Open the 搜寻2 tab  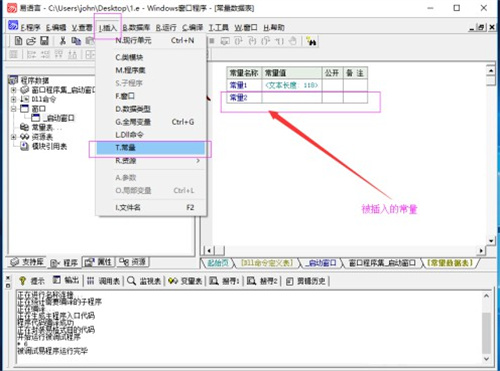[262, 281]
